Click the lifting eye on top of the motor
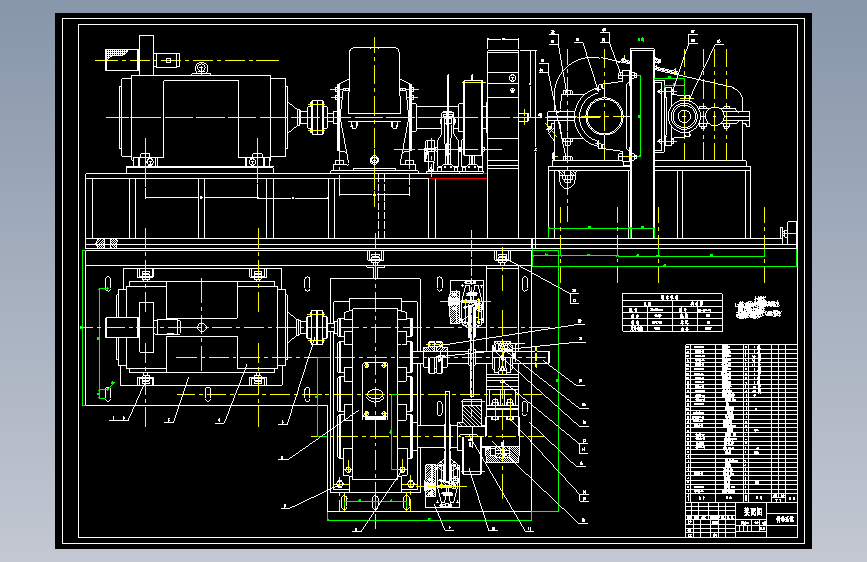Viewport: 867px width, 562px height. pos(202,69)
